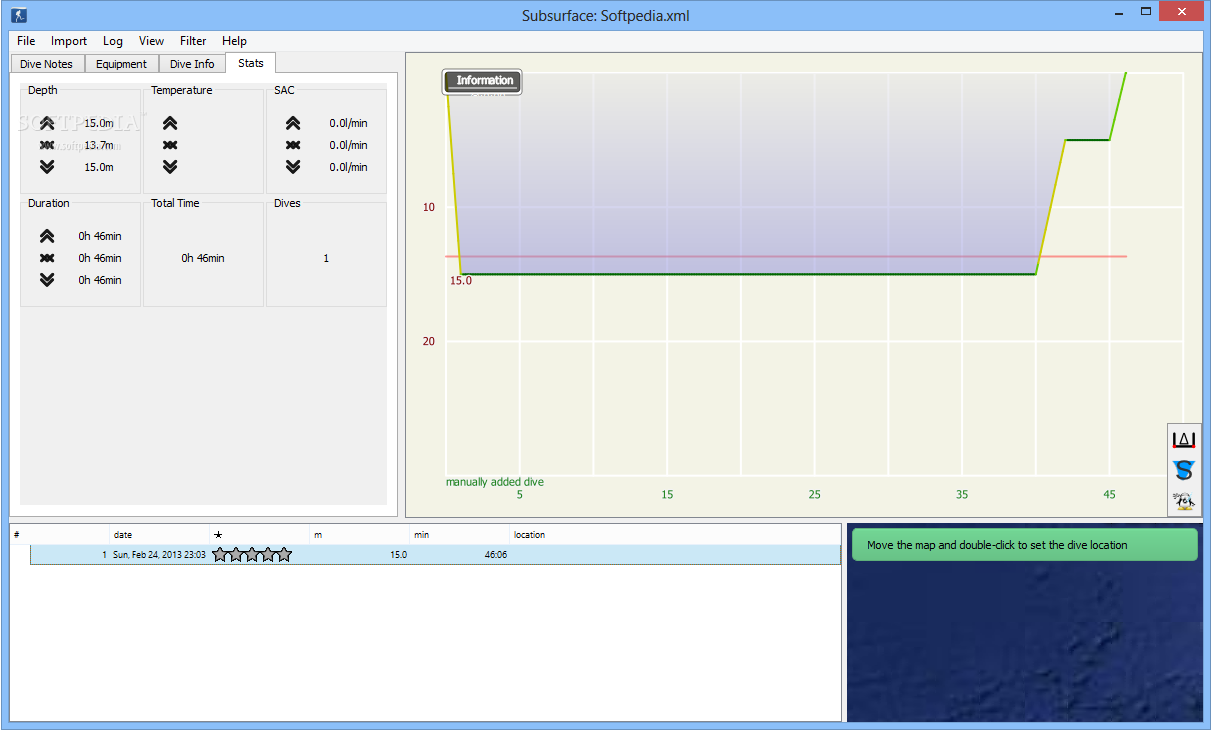Click the Total Time 0h 46min value
Image resolution: width=1211 pixels, height=730 pixels.
(x=203, y=258)
